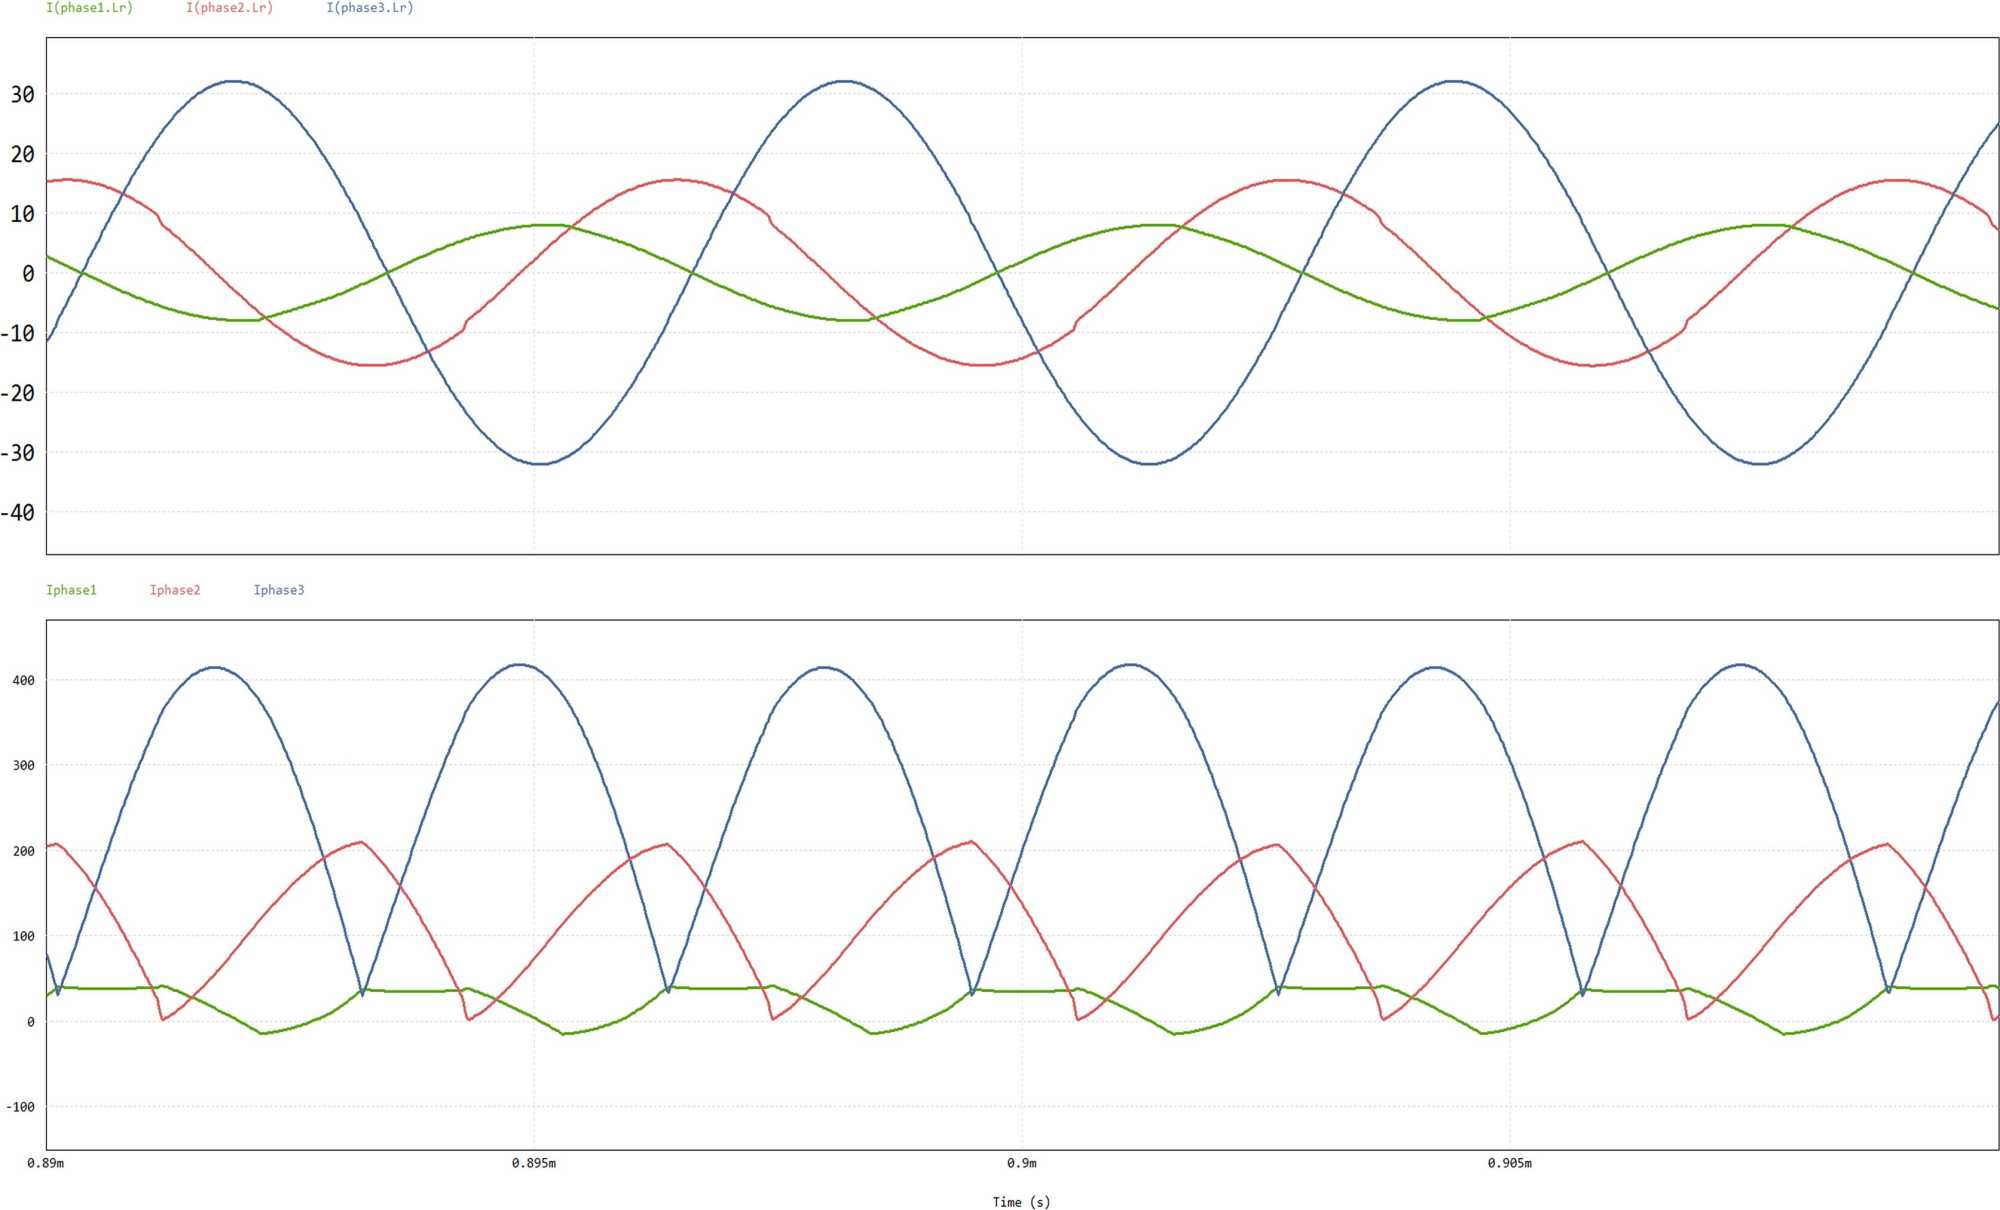Click the 0.89m time axis tick
Viewport: 2000px width, 1210px height.
[46, 1163]
